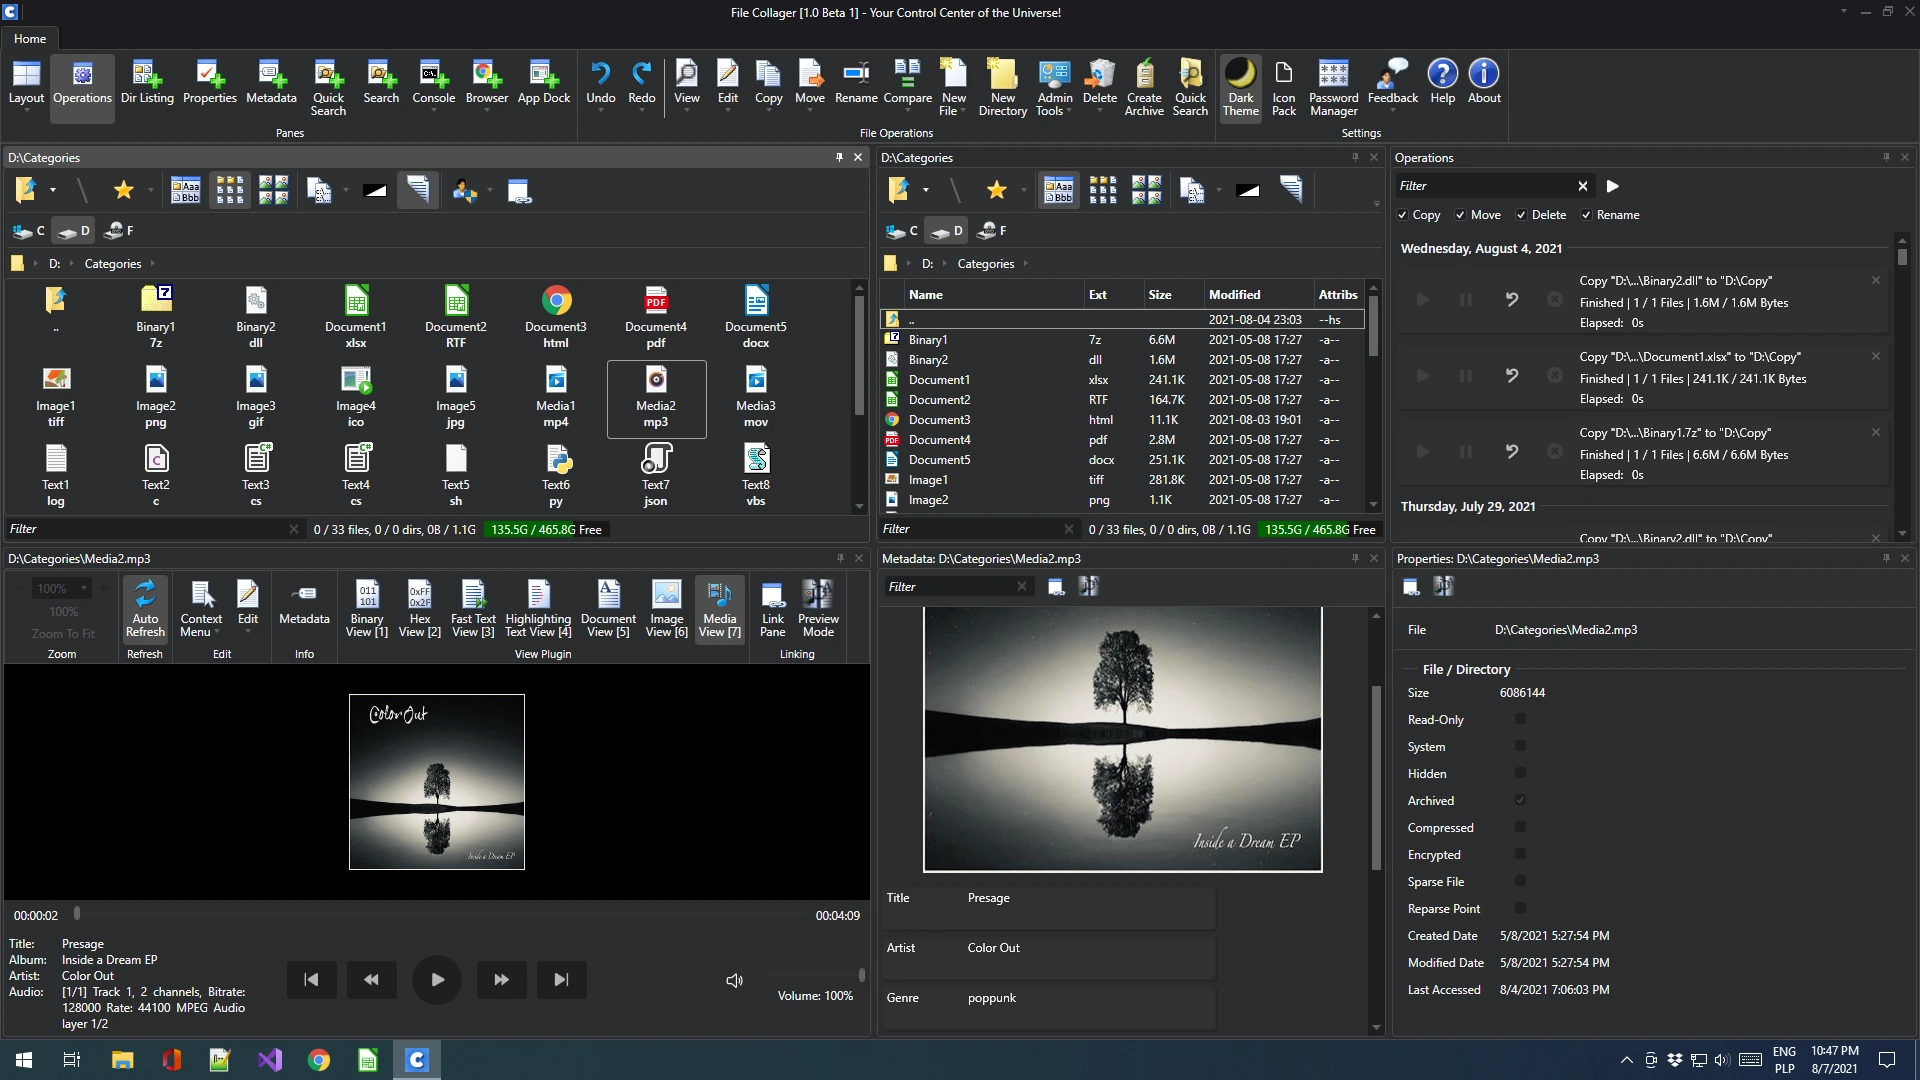Click the fast-forward button
This screenshot has height=1080, width=1920.
(501, 980)
